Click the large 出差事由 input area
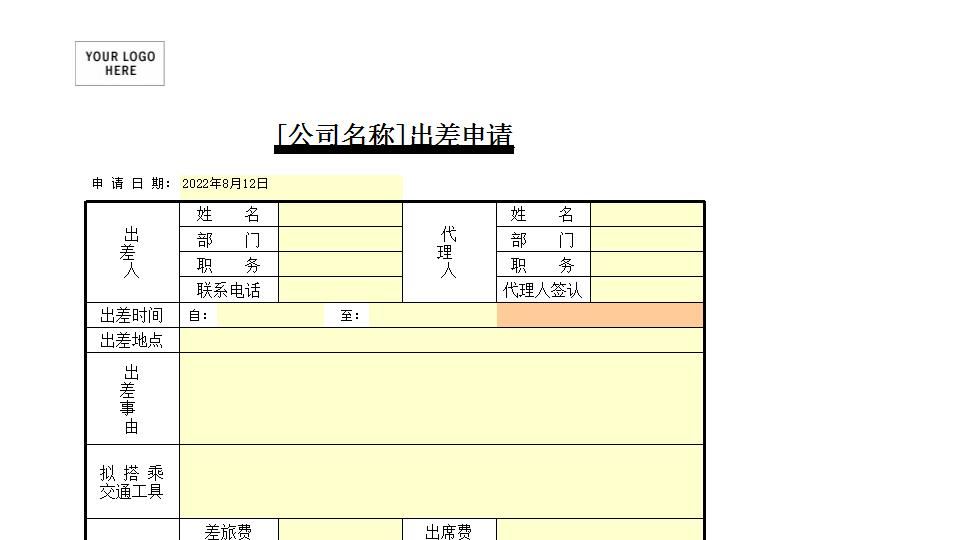Image resolution: width=960 pixels, height=540 pixels. click(x=441, y=399)
